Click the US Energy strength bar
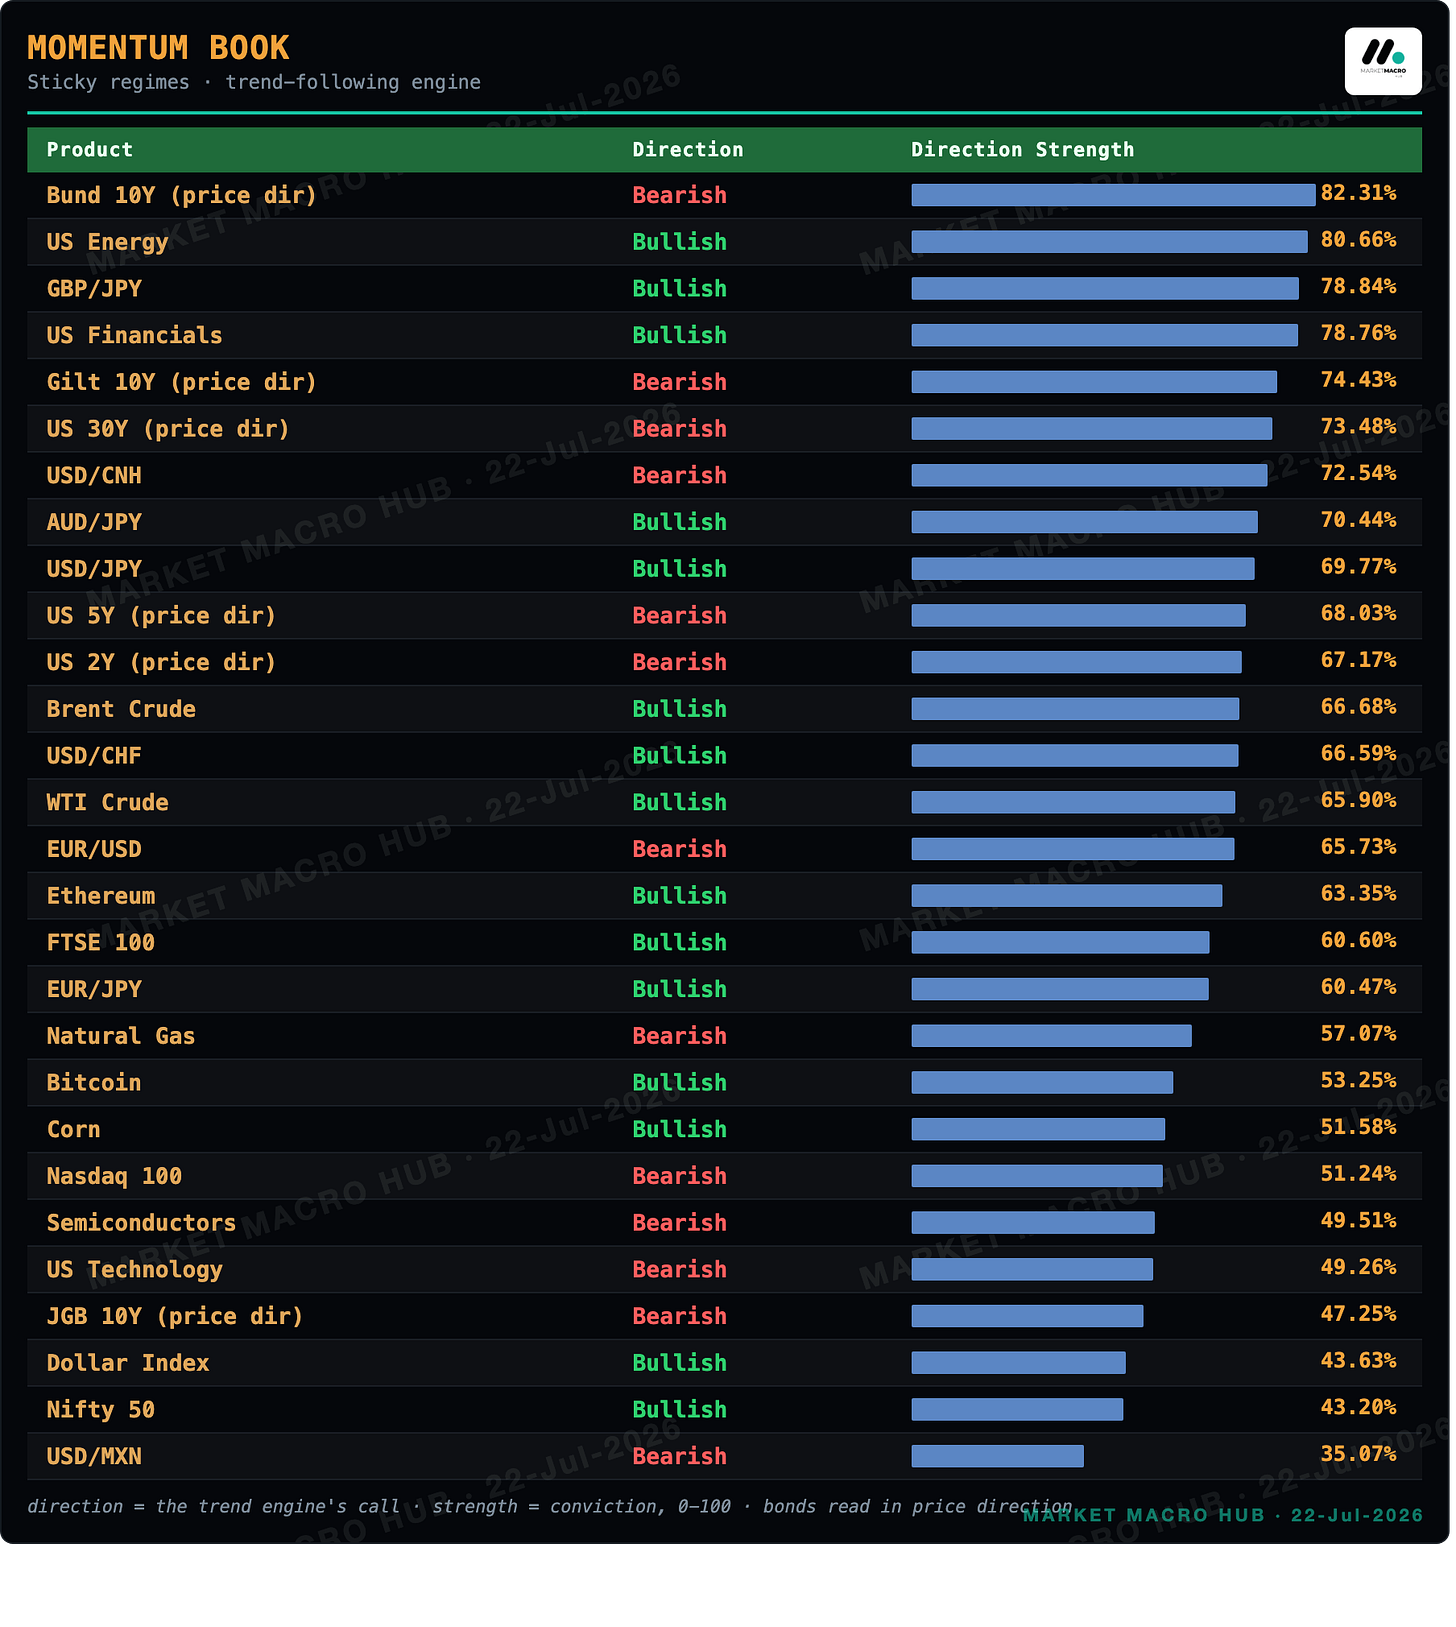This screenshot has height=1627, width=1456. coord(1109,242)
